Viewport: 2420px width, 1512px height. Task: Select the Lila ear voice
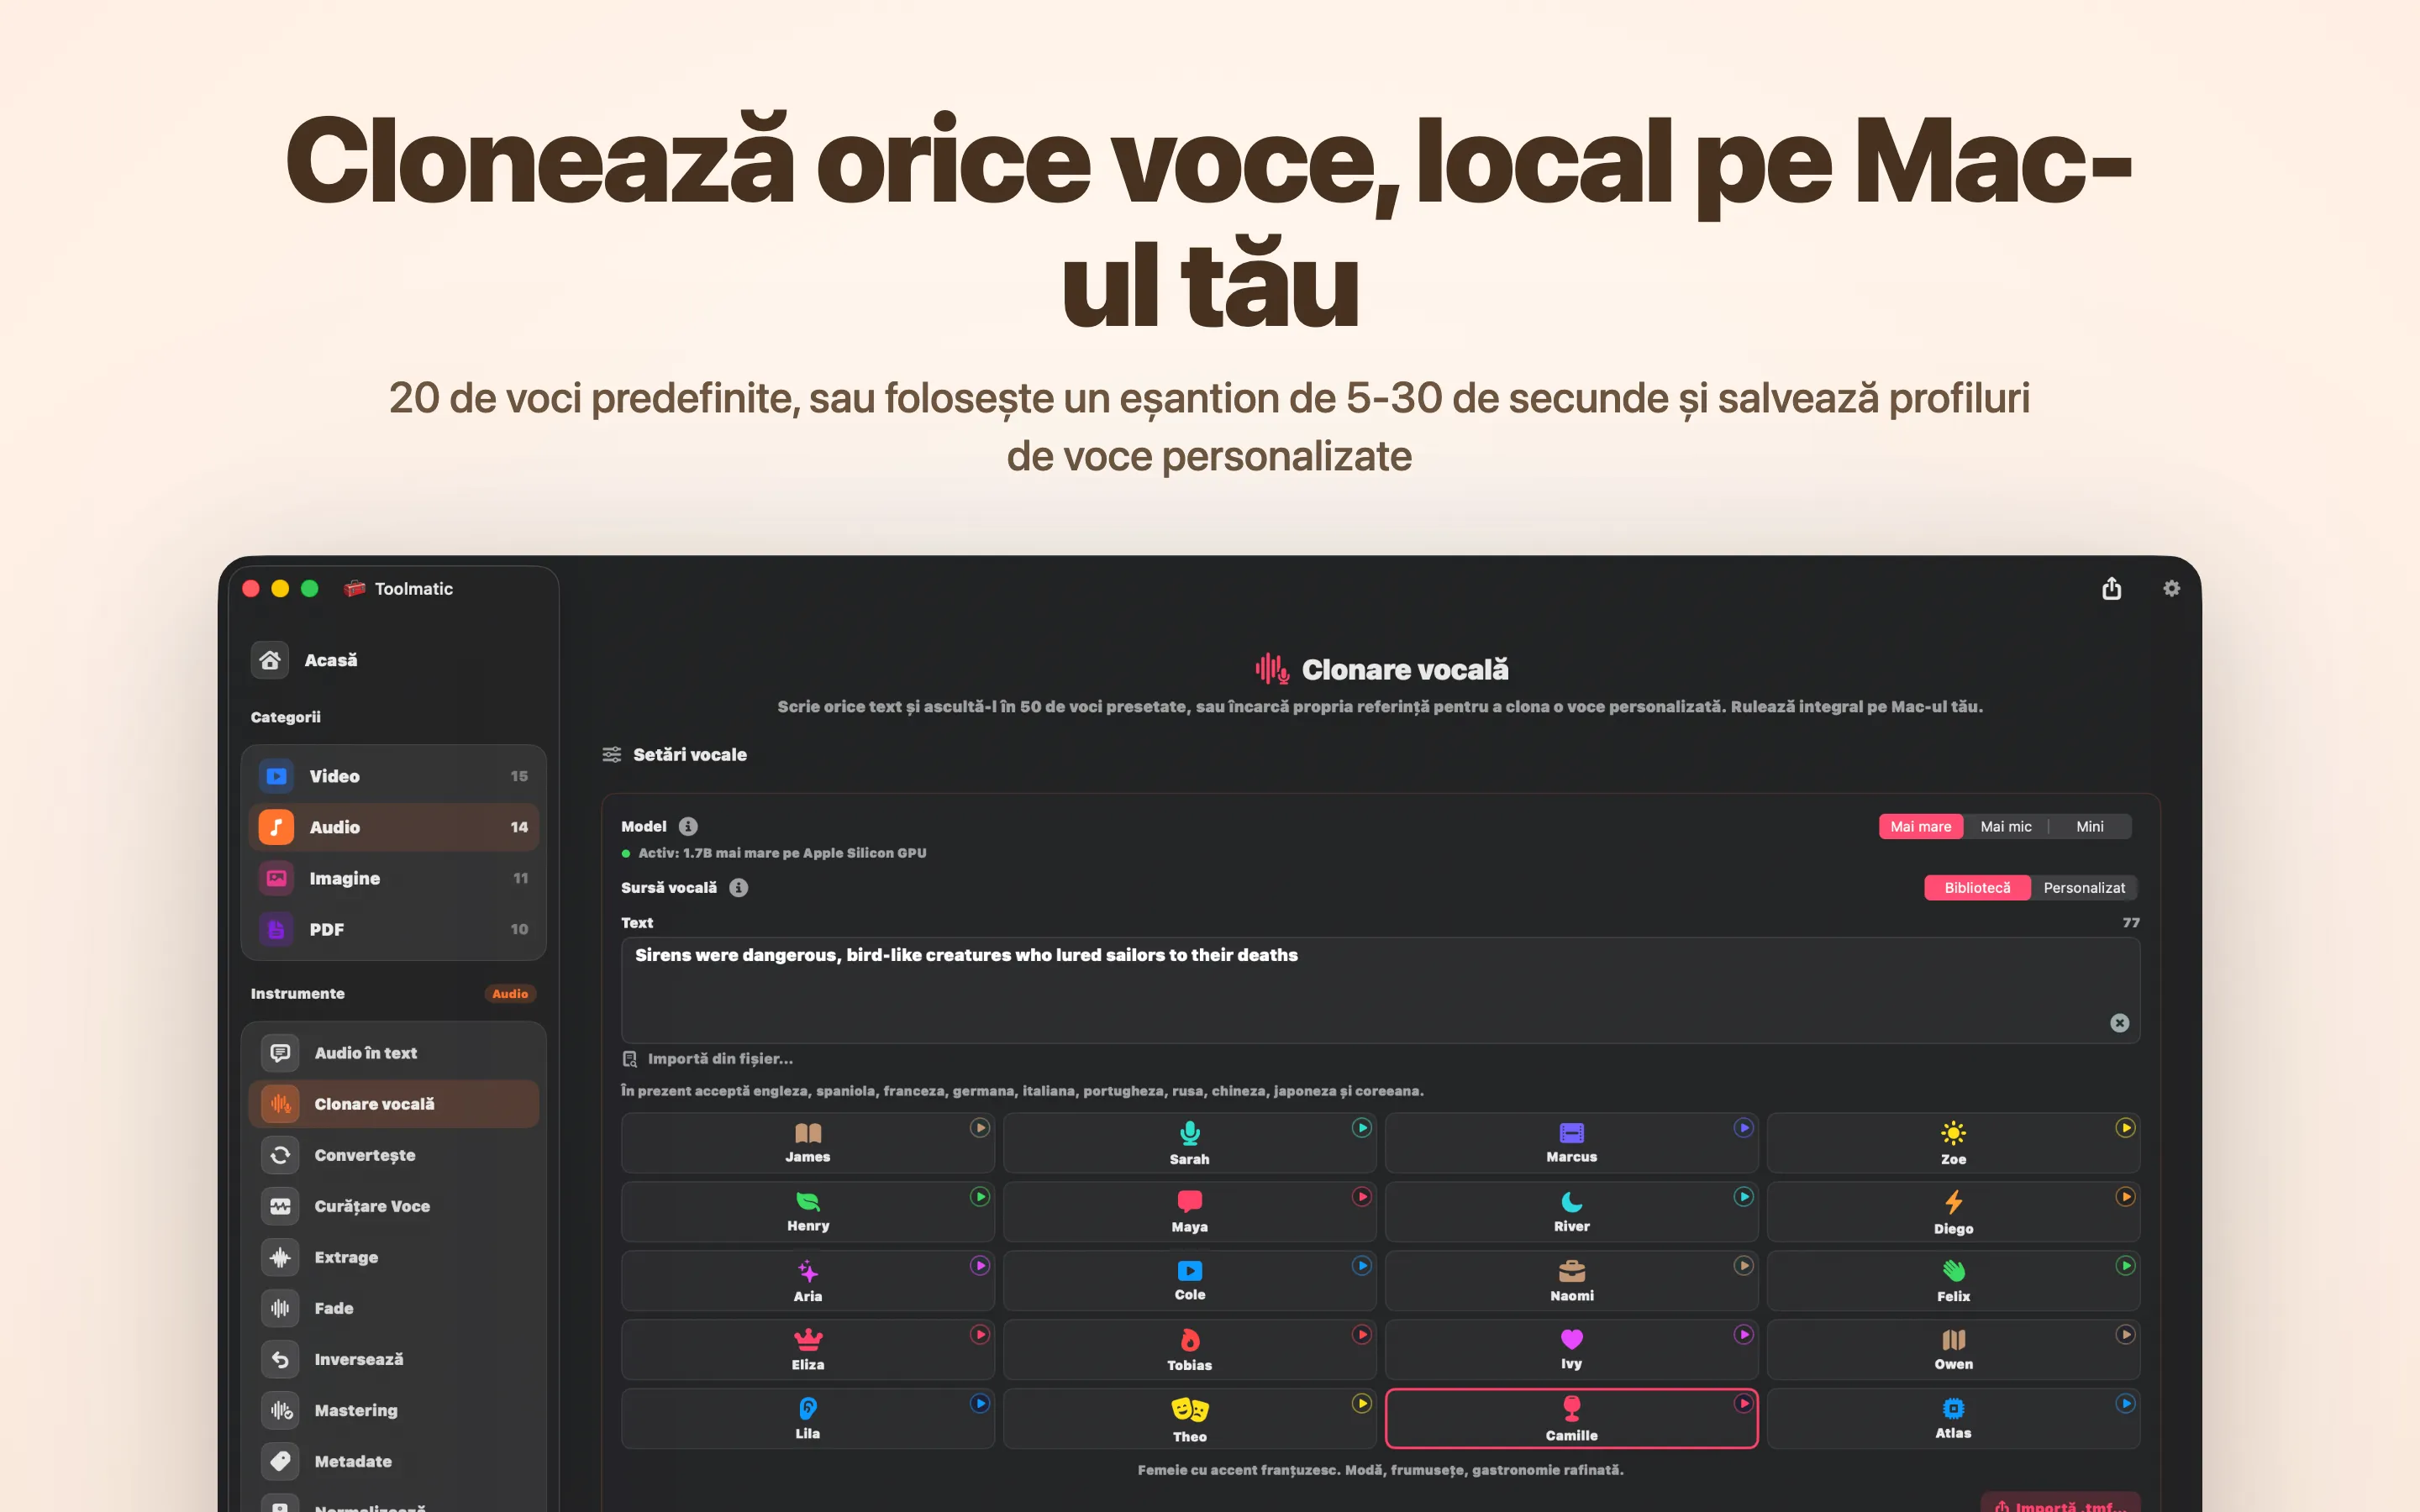tap(808, 1419)
